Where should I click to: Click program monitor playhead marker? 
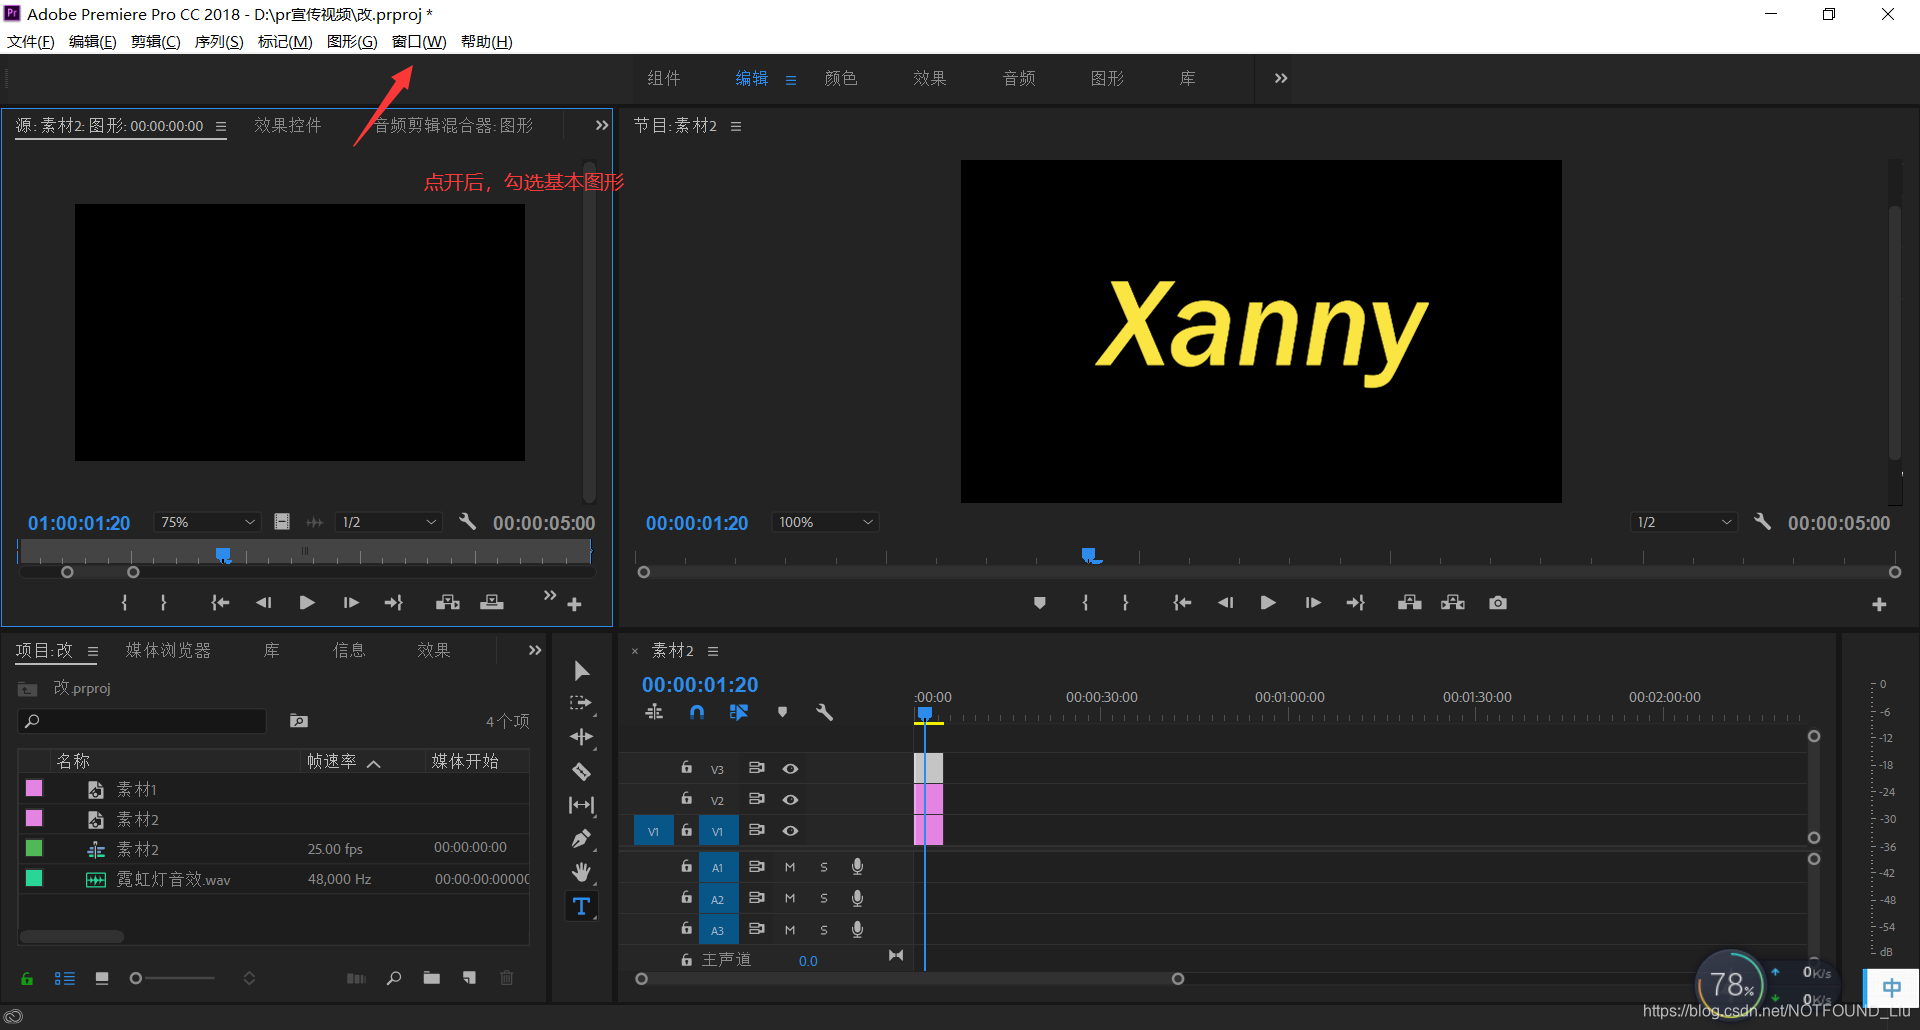point(1089,555)
